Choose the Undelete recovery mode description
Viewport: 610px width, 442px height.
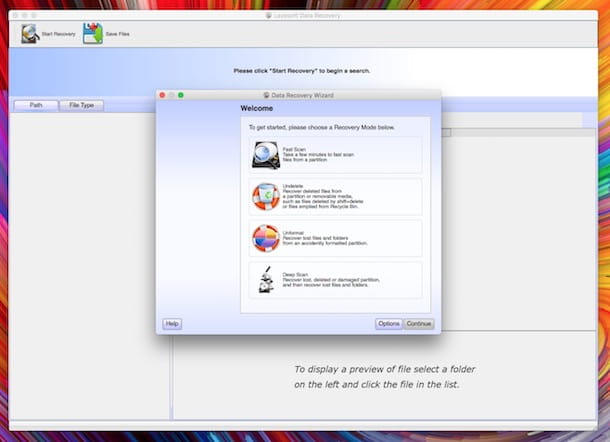pos(323,196)
